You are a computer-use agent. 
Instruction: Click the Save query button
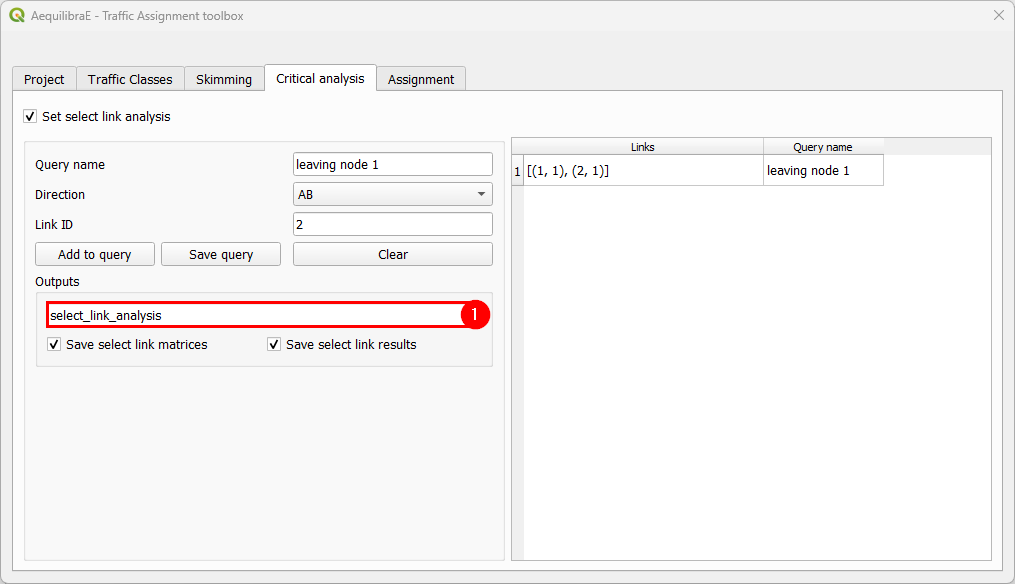click(220, 254)
